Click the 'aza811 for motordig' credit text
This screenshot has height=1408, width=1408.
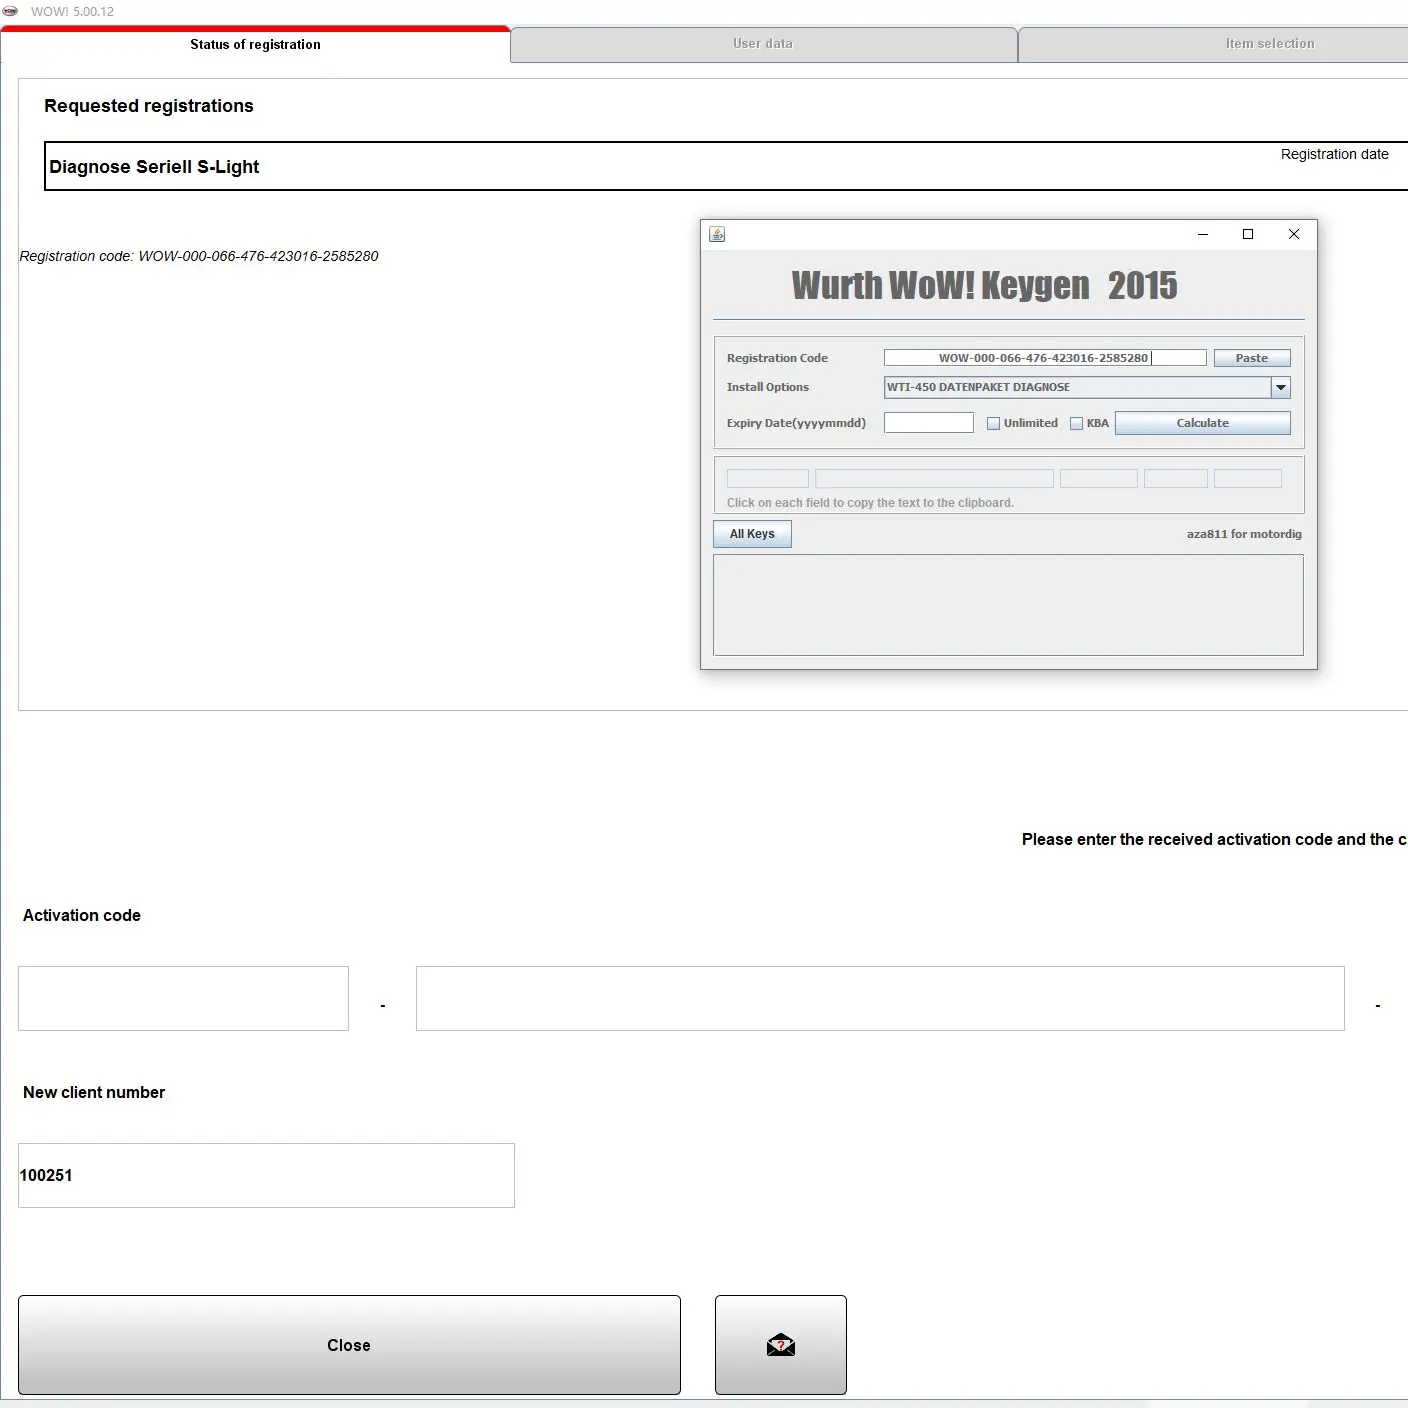coord(1244,534)
